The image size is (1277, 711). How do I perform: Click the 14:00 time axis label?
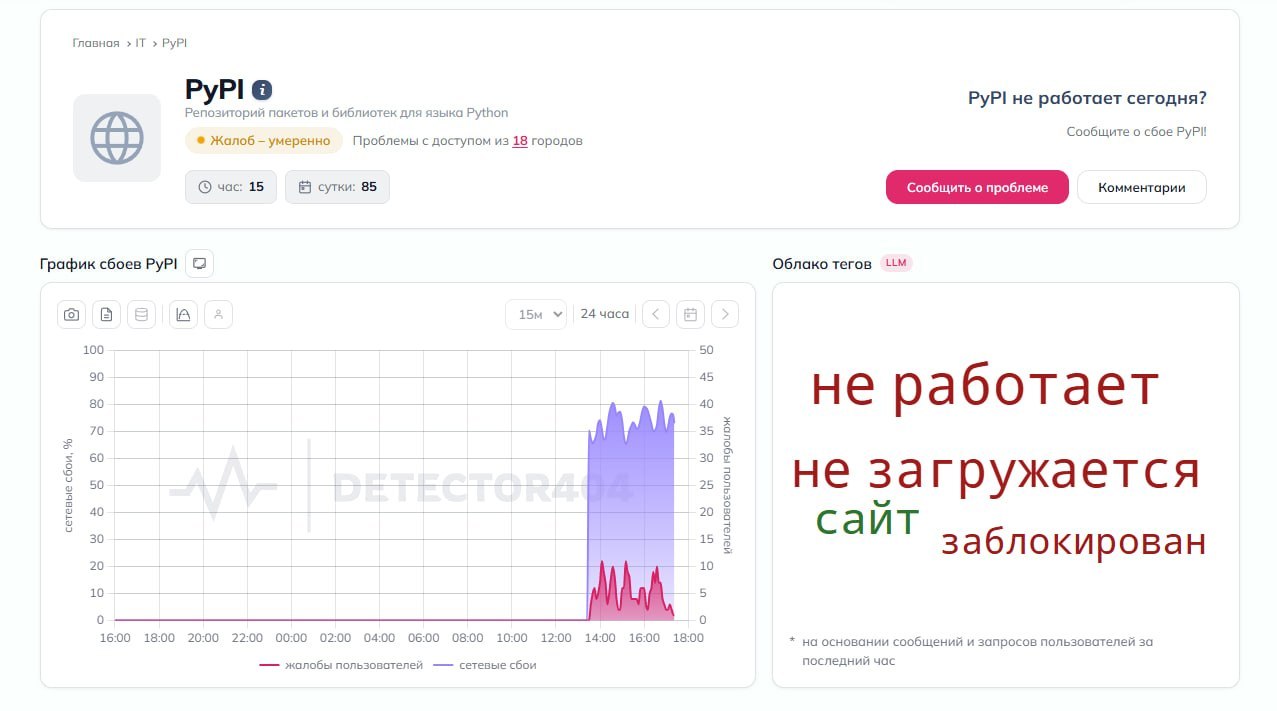pos(600,638)
